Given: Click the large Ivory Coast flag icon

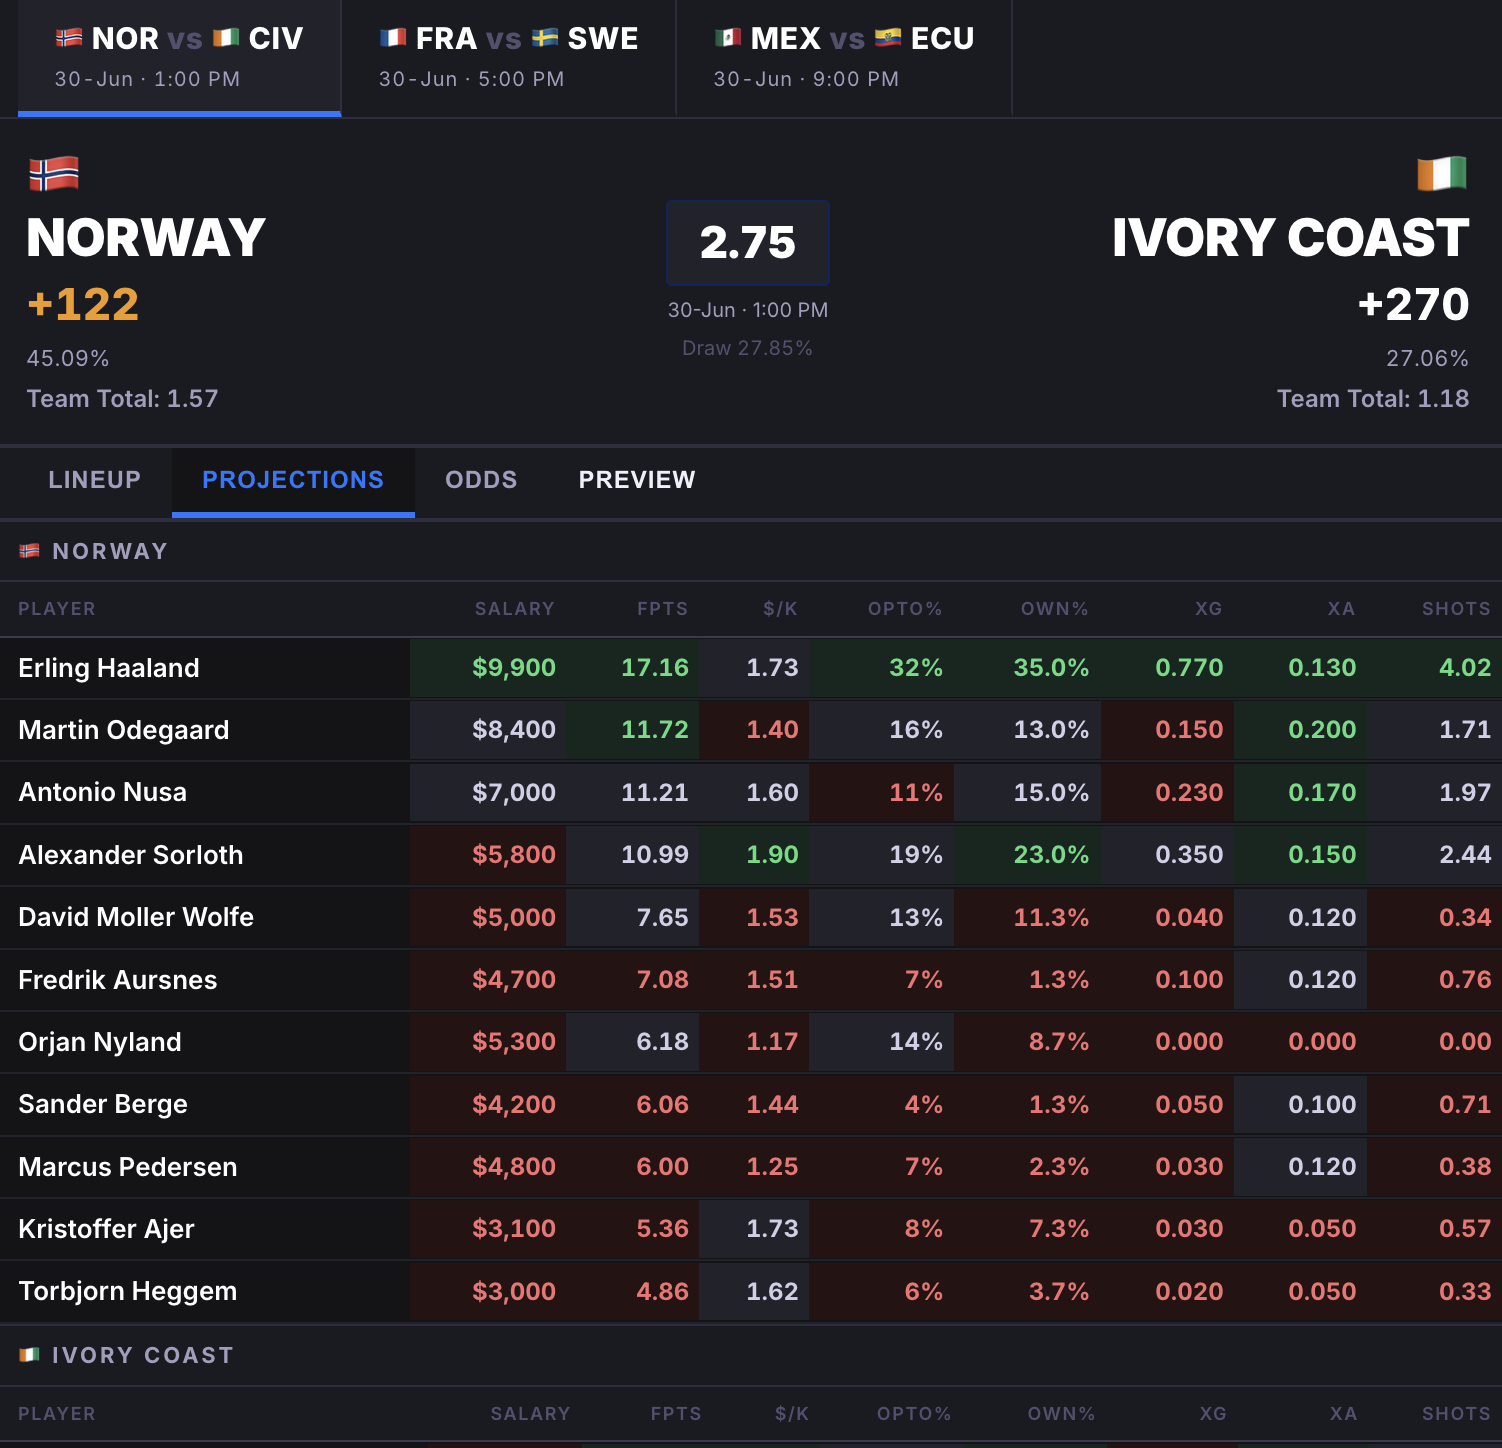Looking at the screenshot, I should pyautogui.click(x=1442, y=174).
